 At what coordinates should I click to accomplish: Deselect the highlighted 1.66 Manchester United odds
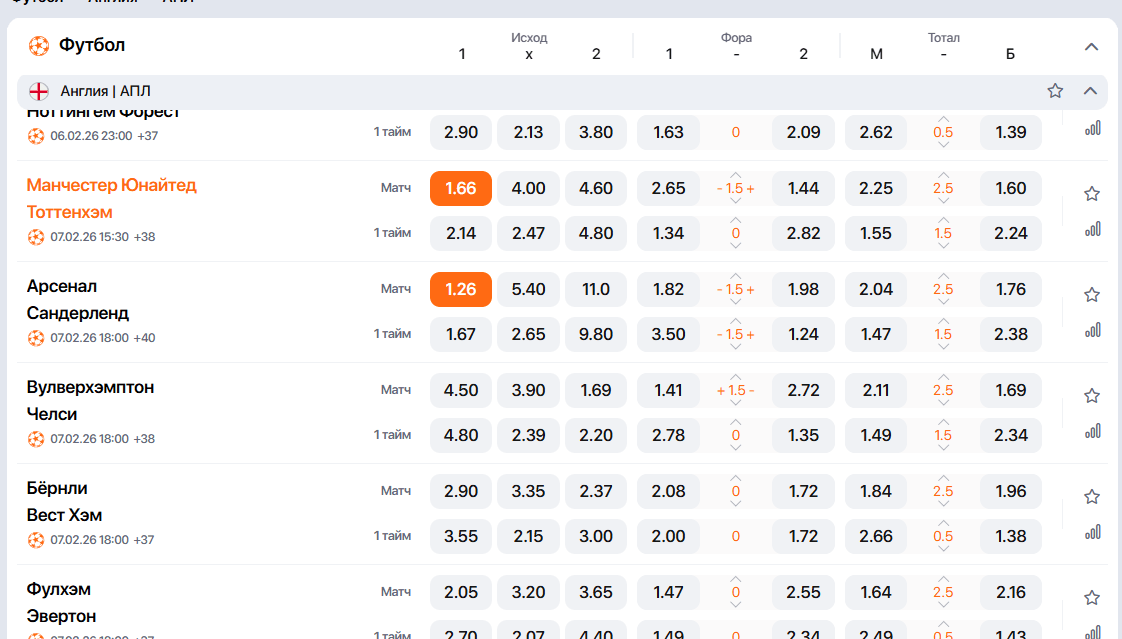coord(461,188)
